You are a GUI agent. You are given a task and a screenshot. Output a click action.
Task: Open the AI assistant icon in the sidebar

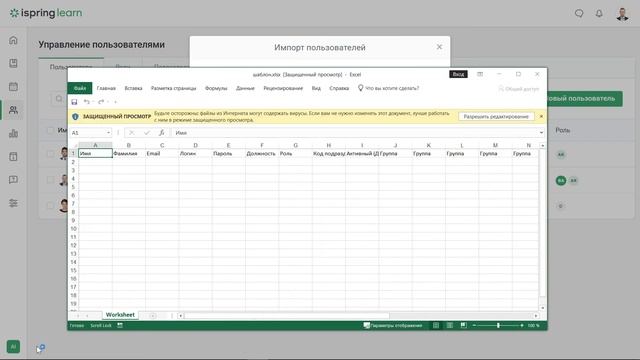[x=13, y=347]
